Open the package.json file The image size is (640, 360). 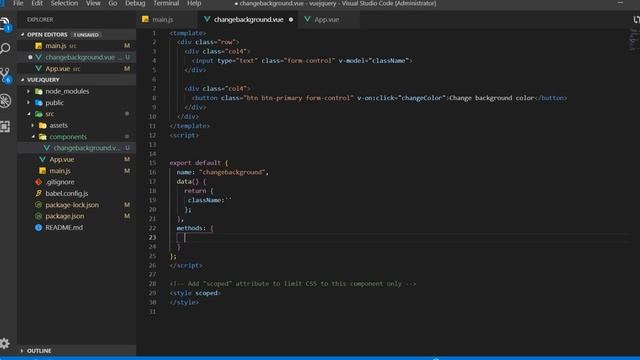tap(76, 216)
